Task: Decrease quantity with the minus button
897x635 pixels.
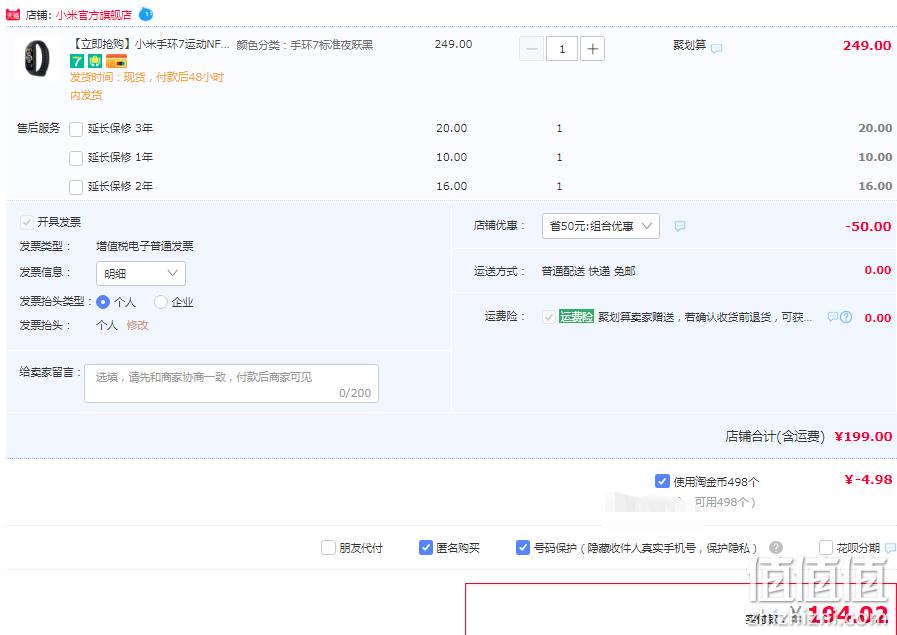Action: point(531,49)
